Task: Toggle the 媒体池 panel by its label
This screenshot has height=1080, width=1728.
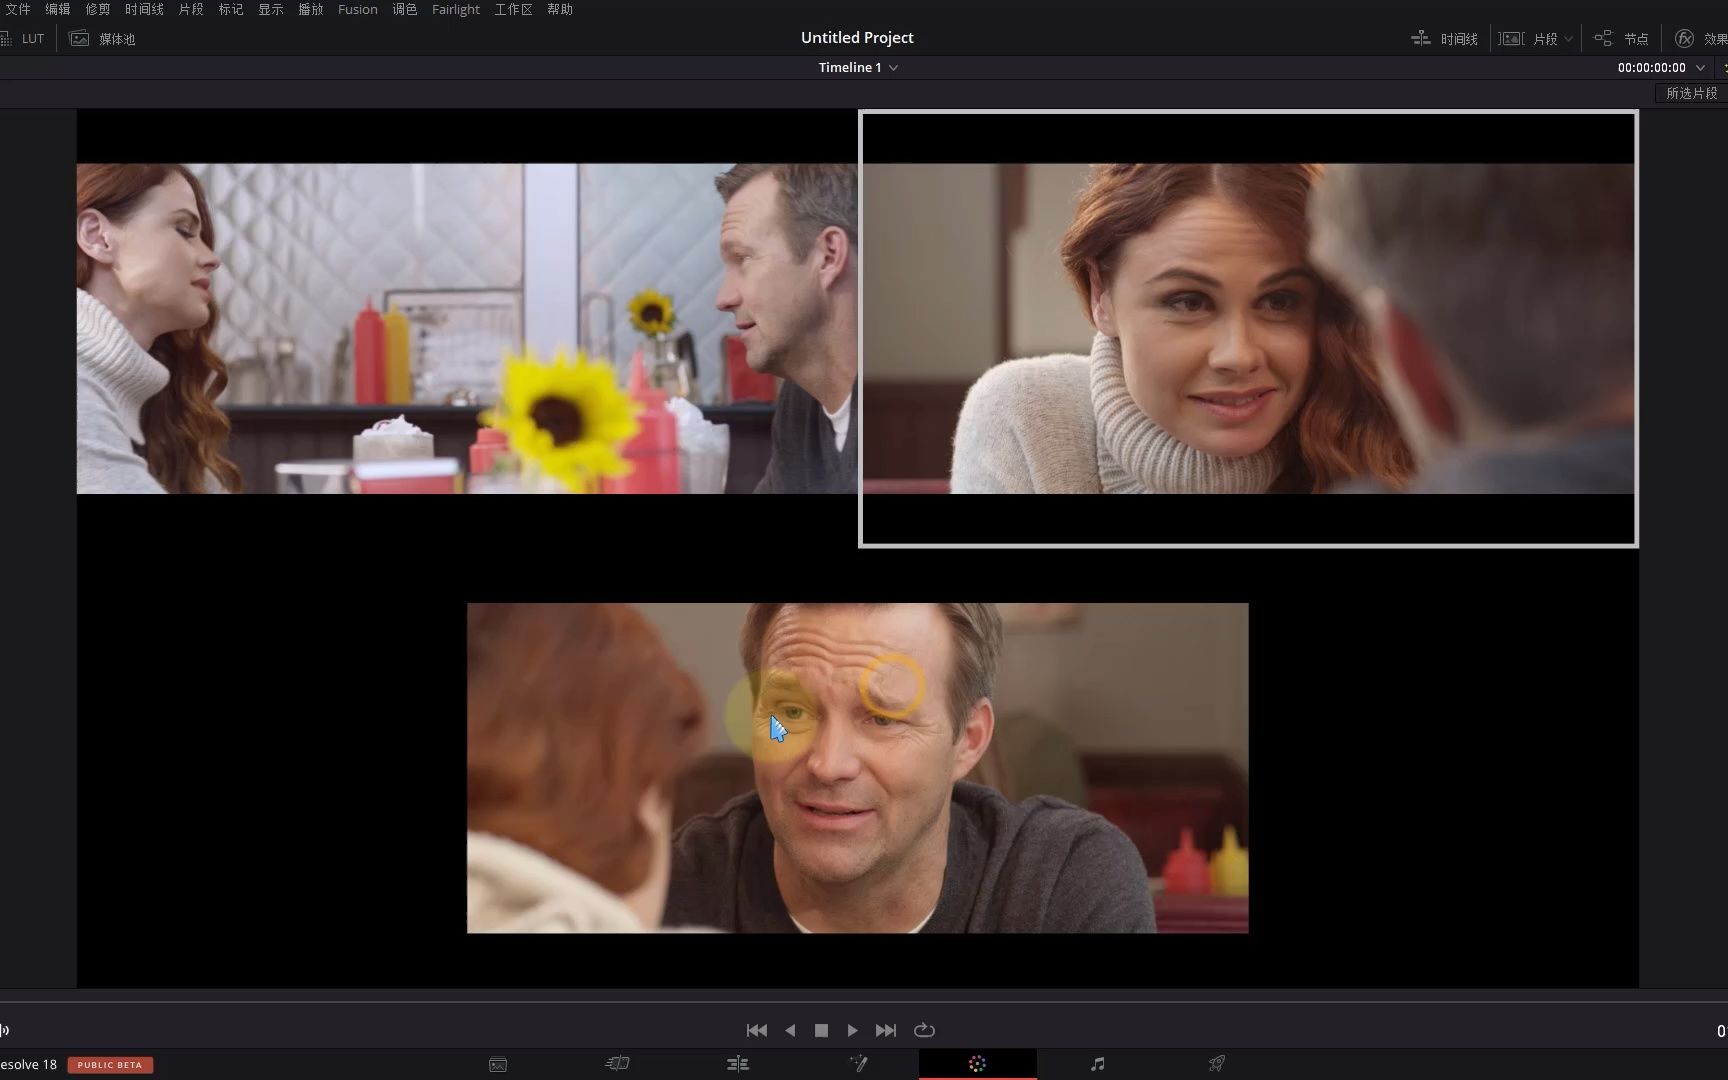Action: coord(117,39)
